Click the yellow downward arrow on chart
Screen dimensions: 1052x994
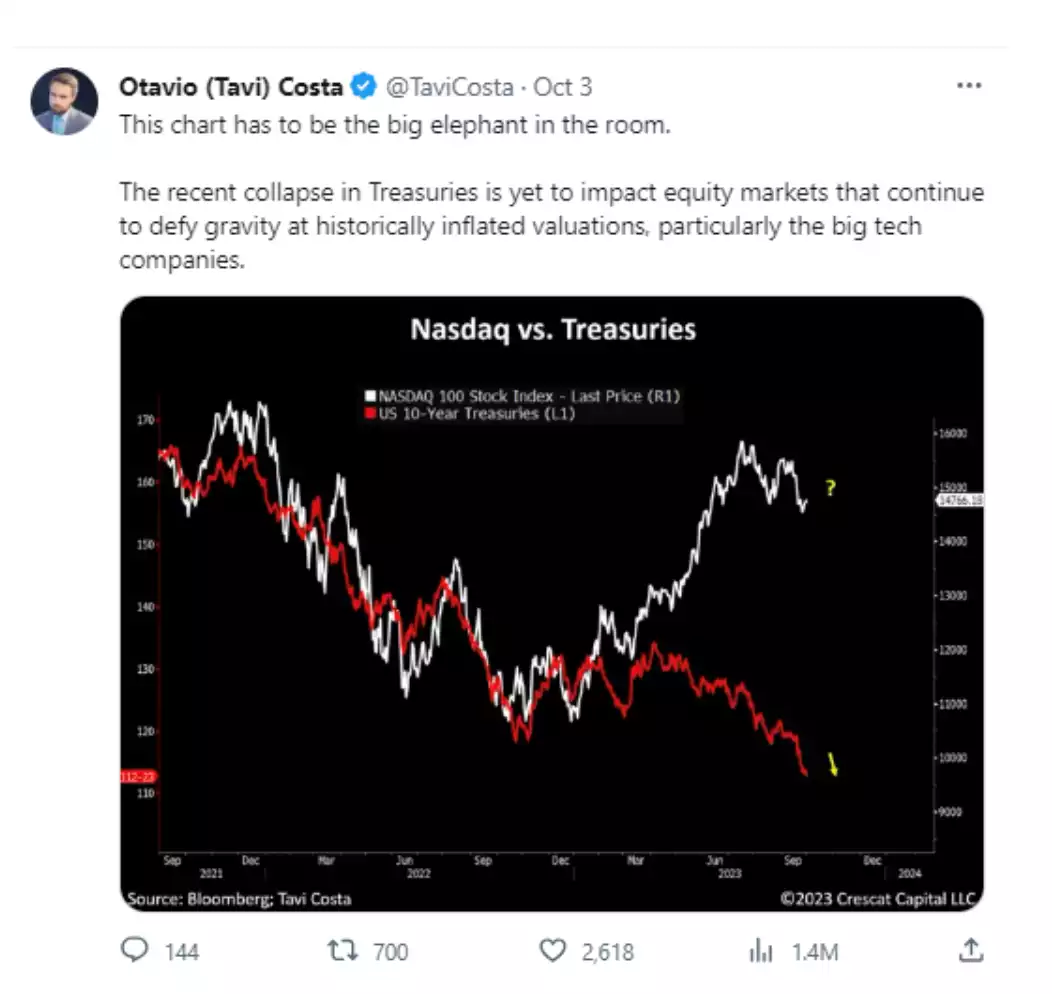coord(832,766)
